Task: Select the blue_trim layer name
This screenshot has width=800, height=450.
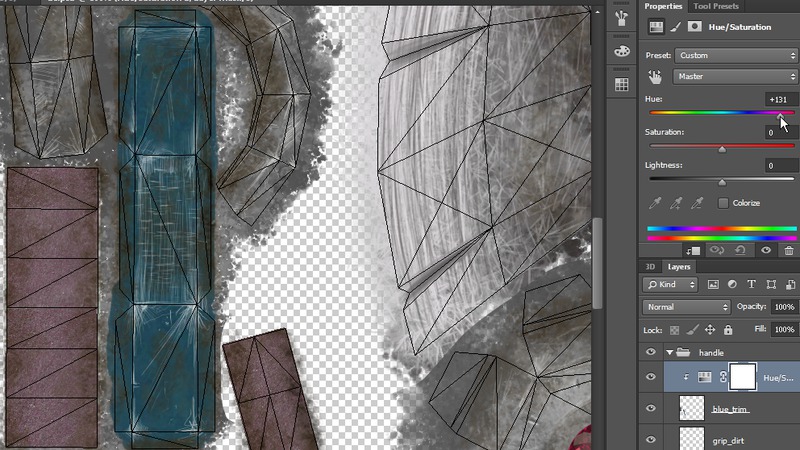Action: click(x=730, y=409)
